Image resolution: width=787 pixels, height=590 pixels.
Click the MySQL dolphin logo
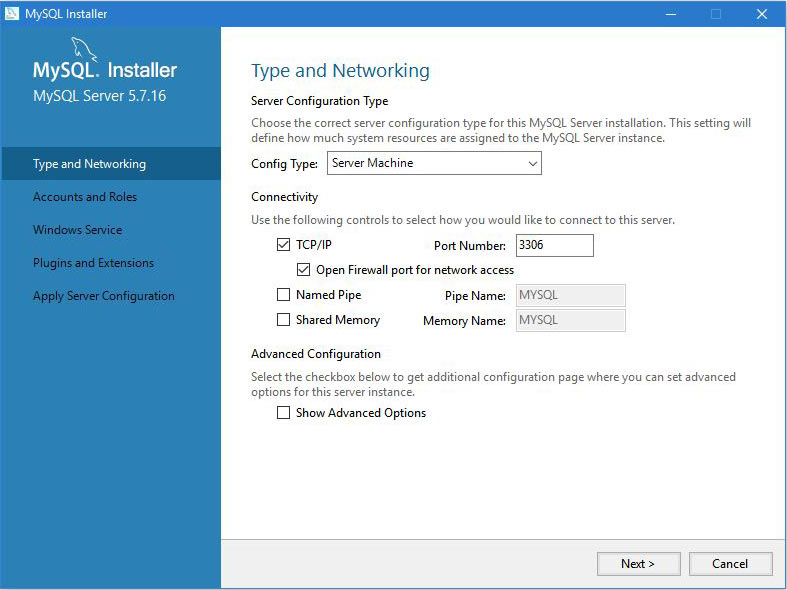(84, 50)
